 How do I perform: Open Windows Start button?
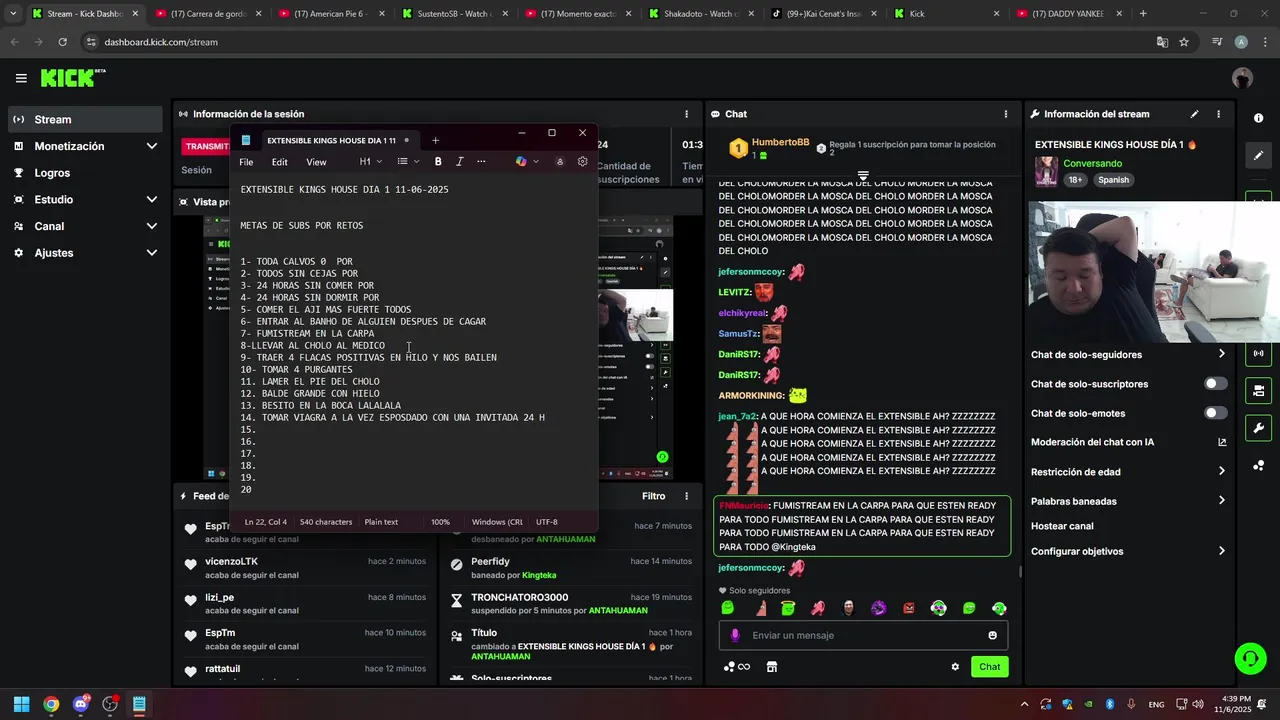coord(21,704)
